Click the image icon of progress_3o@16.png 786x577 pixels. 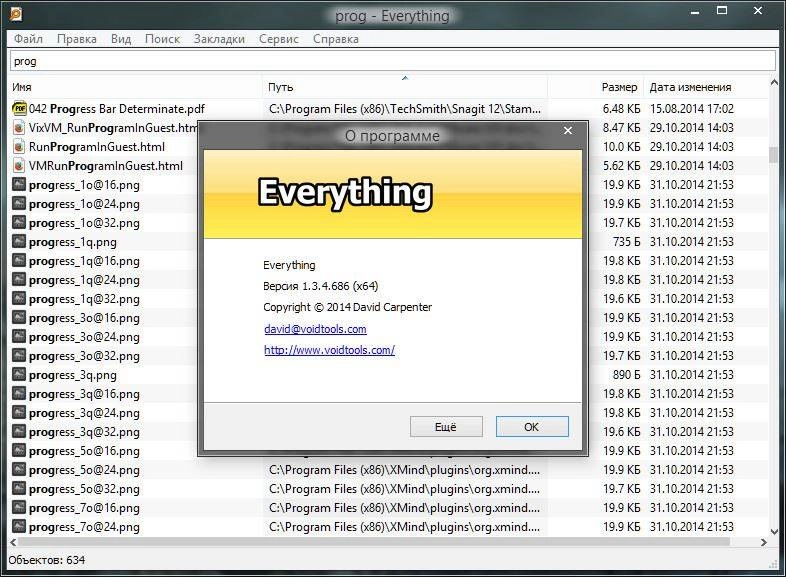point(19,318)
